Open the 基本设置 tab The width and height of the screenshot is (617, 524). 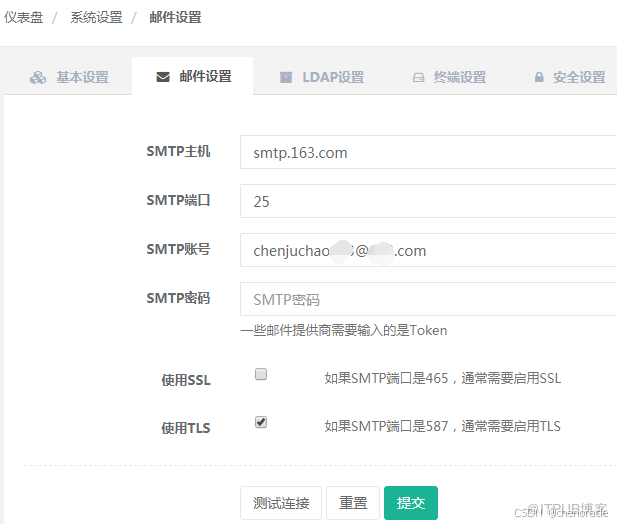69,77
